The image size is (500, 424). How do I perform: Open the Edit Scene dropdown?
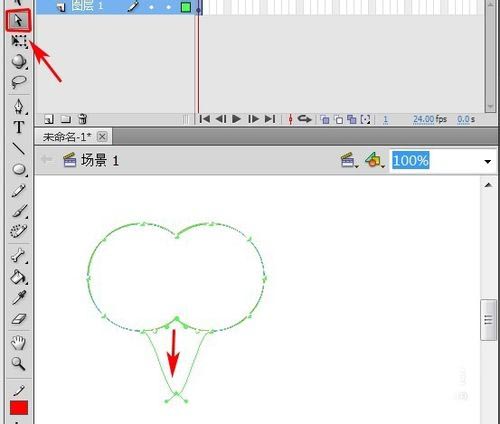tap(349, 160)
